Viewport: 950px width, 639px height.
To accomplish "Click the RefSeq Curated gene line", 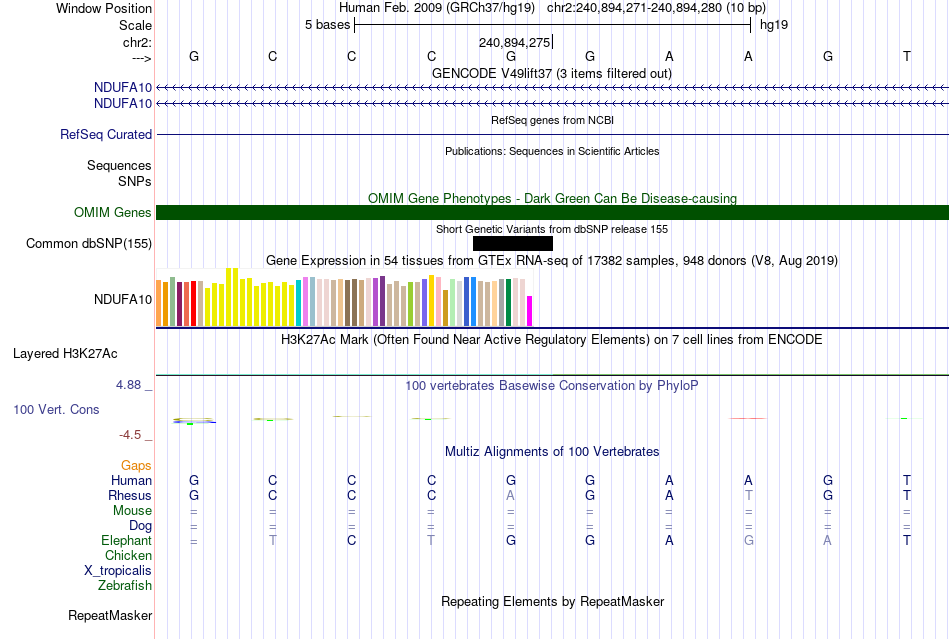I will 552,134.
